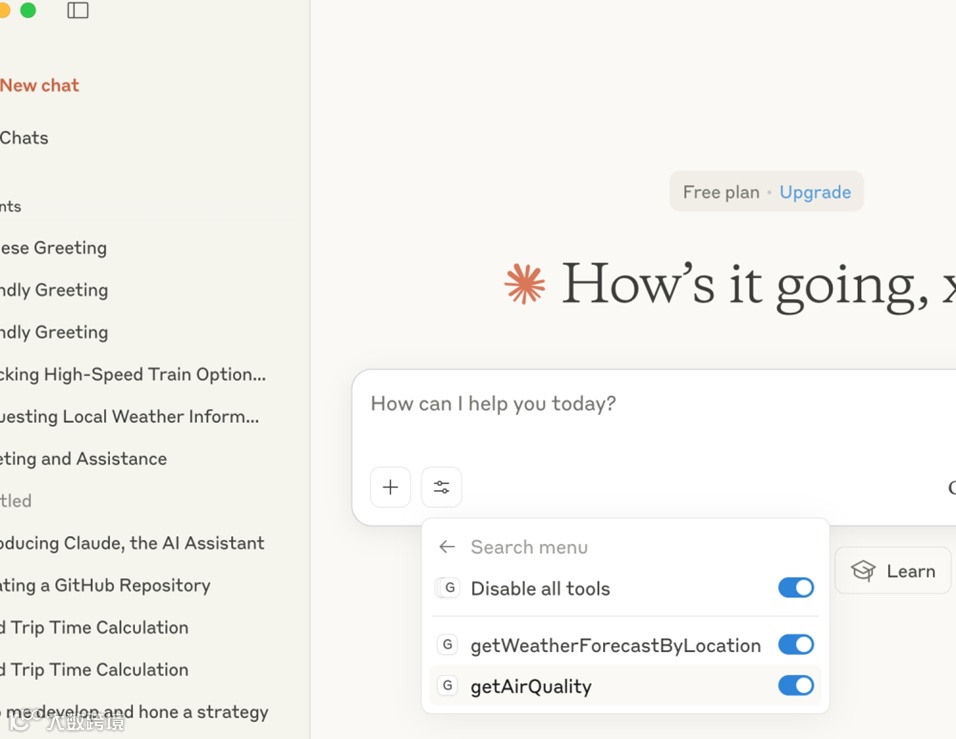Click the graduation cap Learn icon

coord(863,571)
